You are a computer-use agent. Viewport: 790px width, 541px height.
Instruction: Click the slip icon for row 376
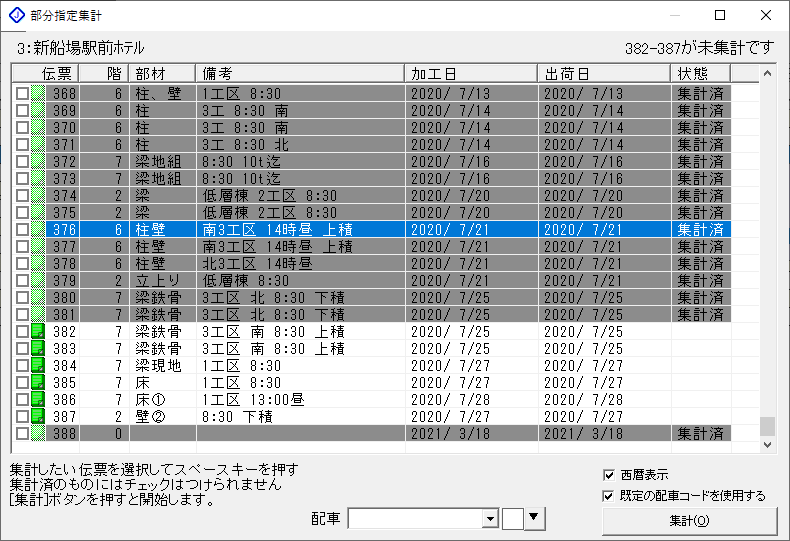(x=38, y=229)
